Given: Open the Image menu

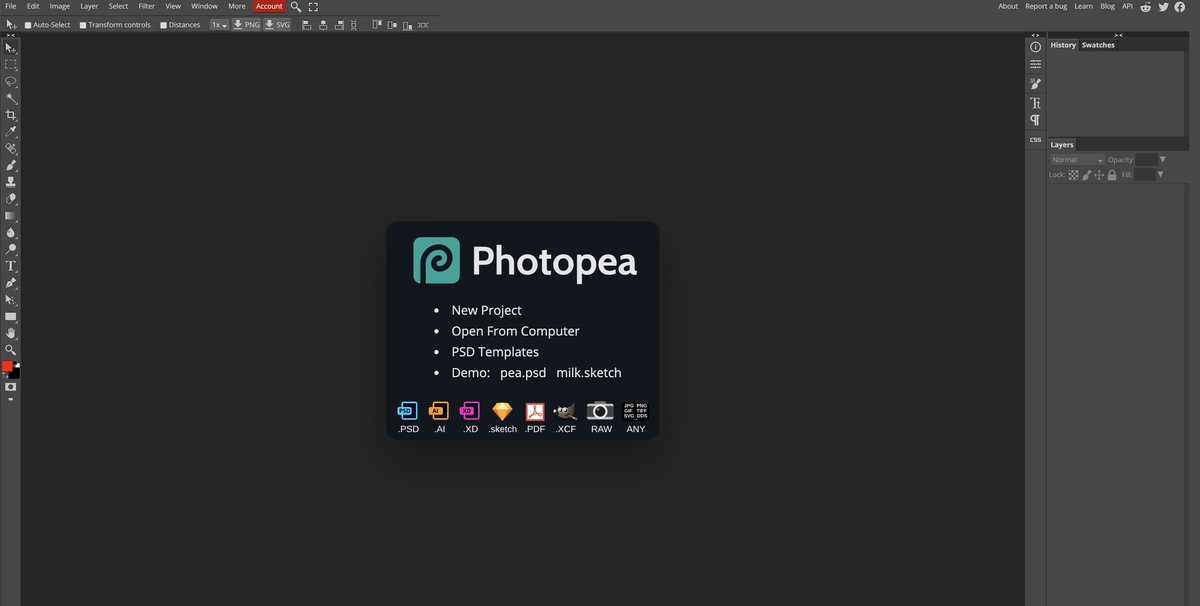Looking at the screenshot, I should pyautogui.click(x=60, y=6).
